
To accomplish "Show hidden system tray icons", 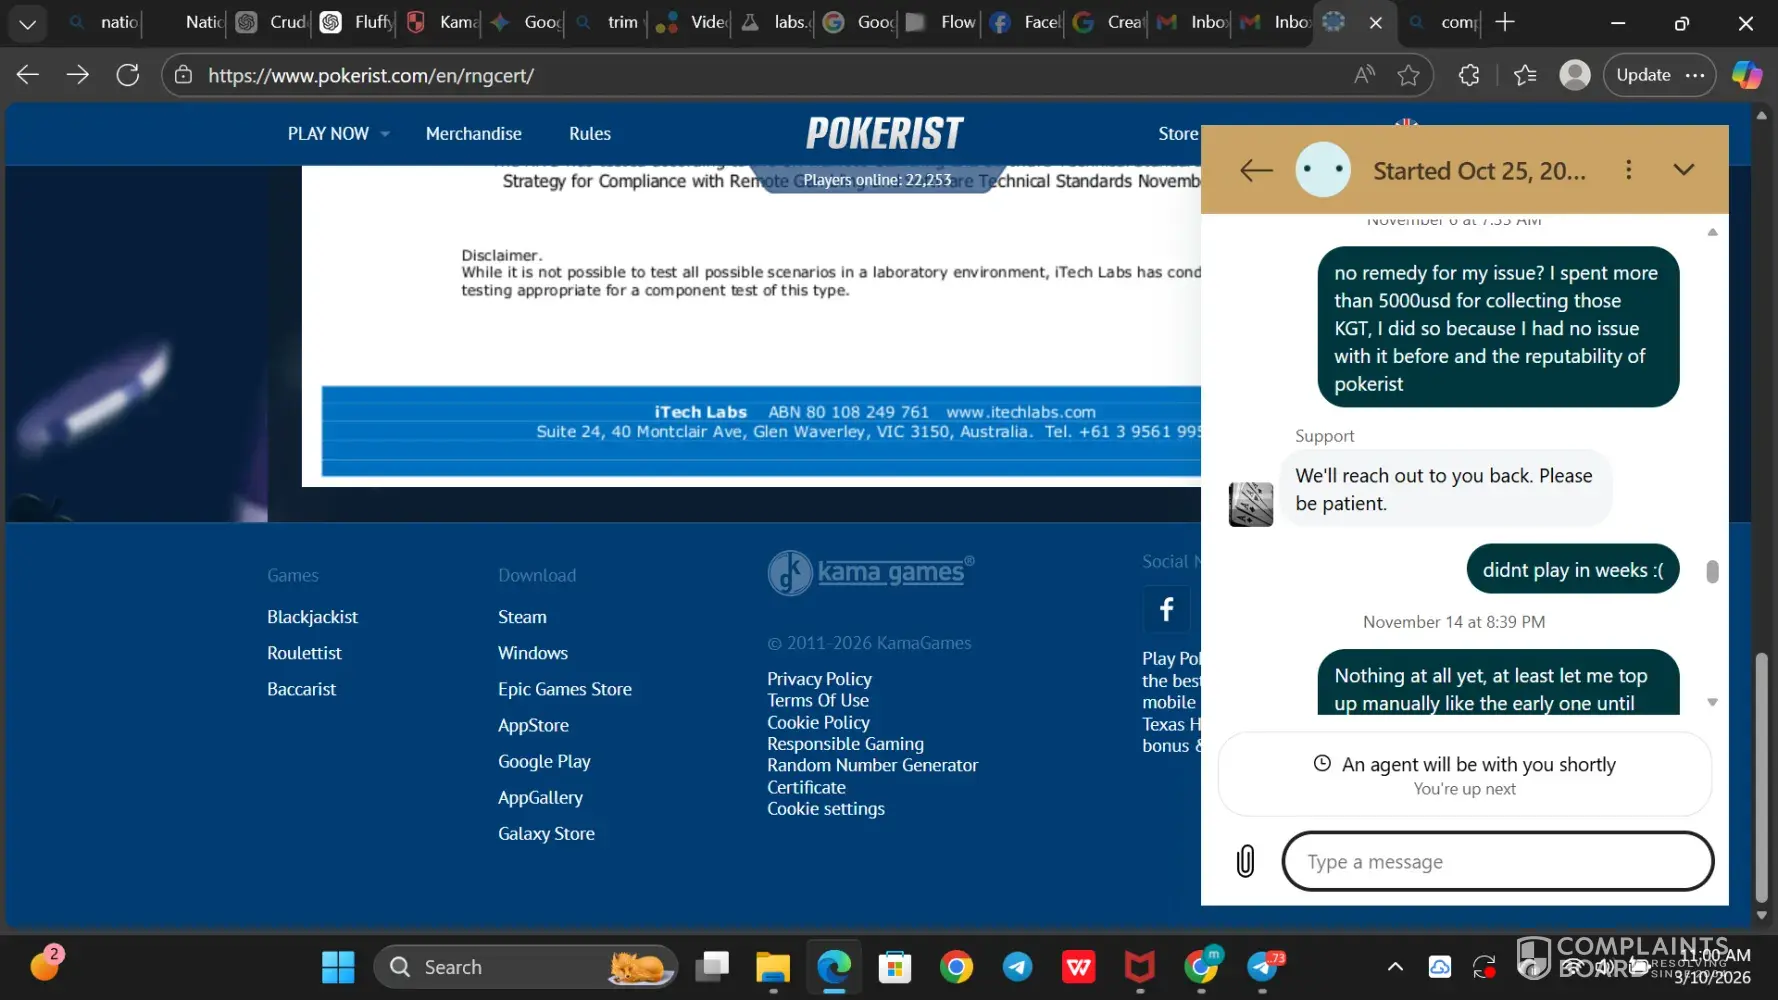I will pos(1395,967).
